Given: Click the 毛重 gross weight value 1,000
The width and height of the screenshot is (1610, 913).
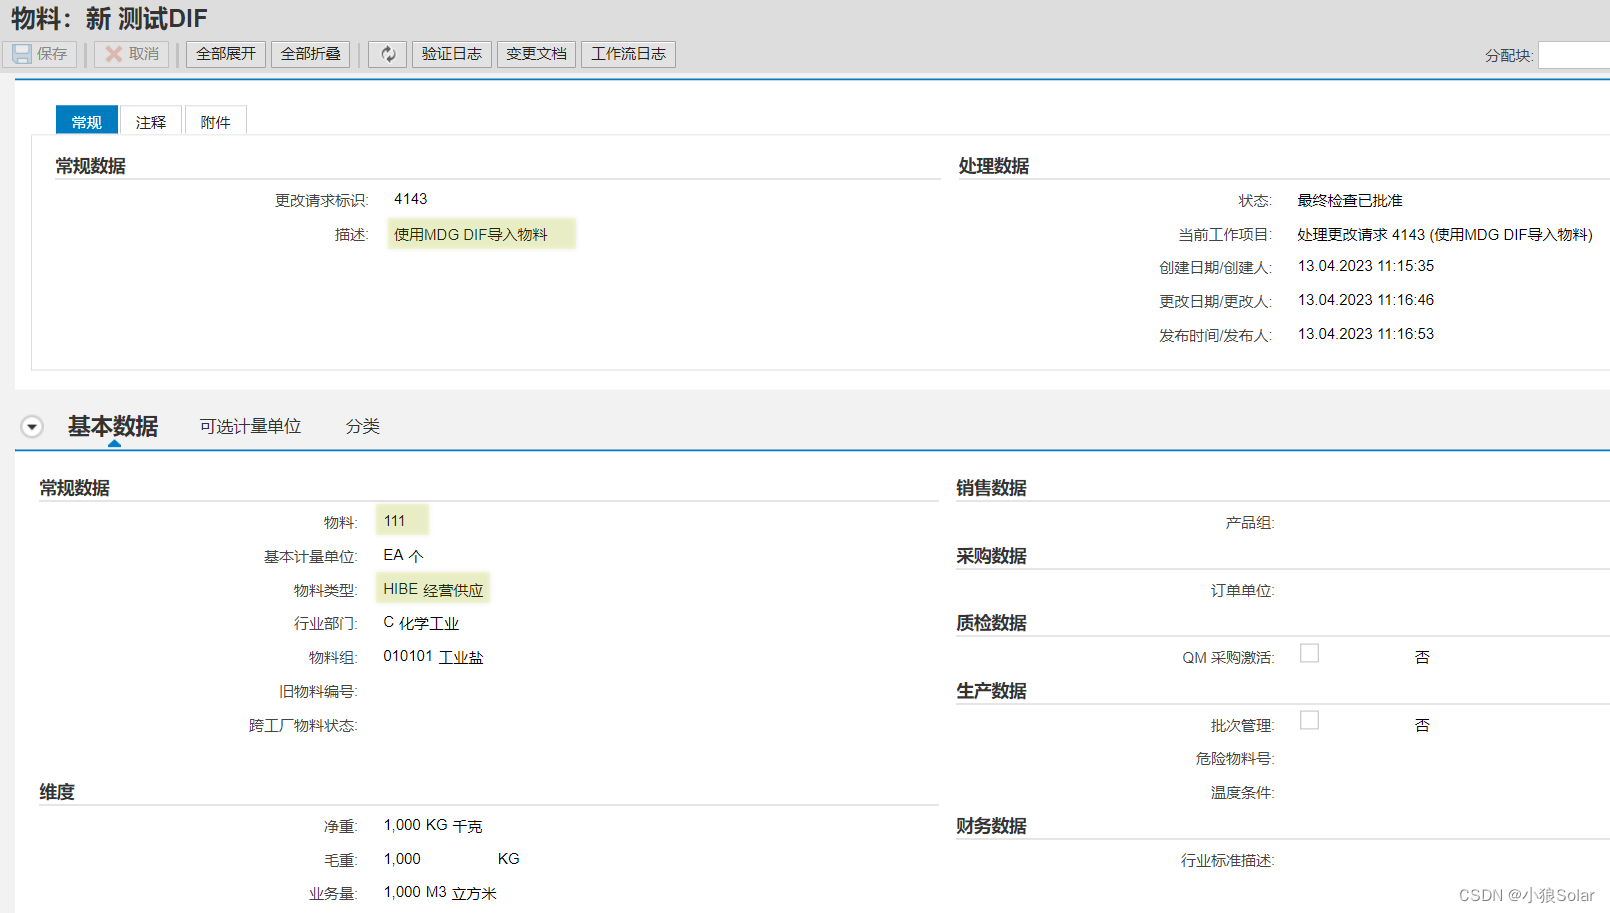Looking at the screenshot, I should click(x=402, y=859).
